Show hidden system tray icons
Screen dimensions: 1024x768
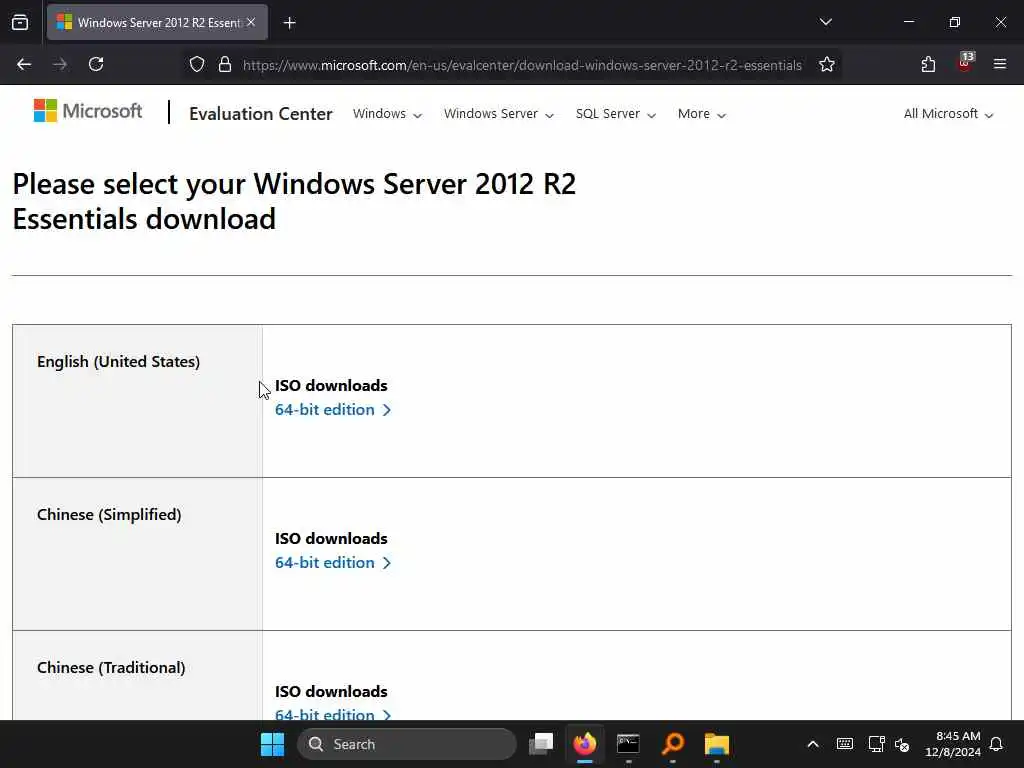812,744
